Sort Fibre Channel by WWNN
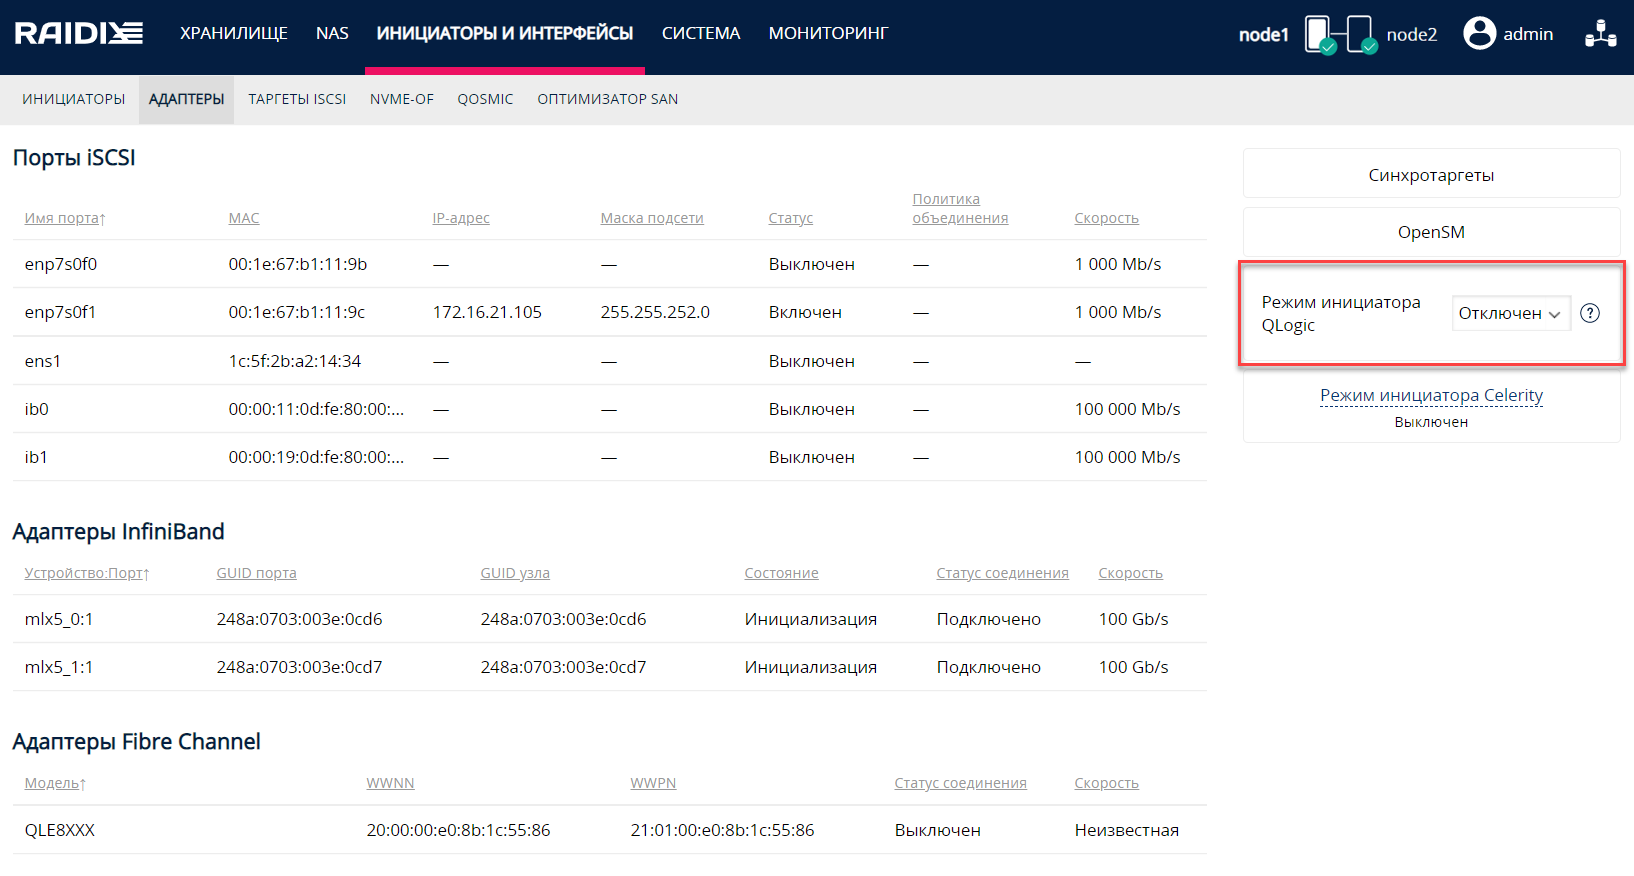 point(391,783)
